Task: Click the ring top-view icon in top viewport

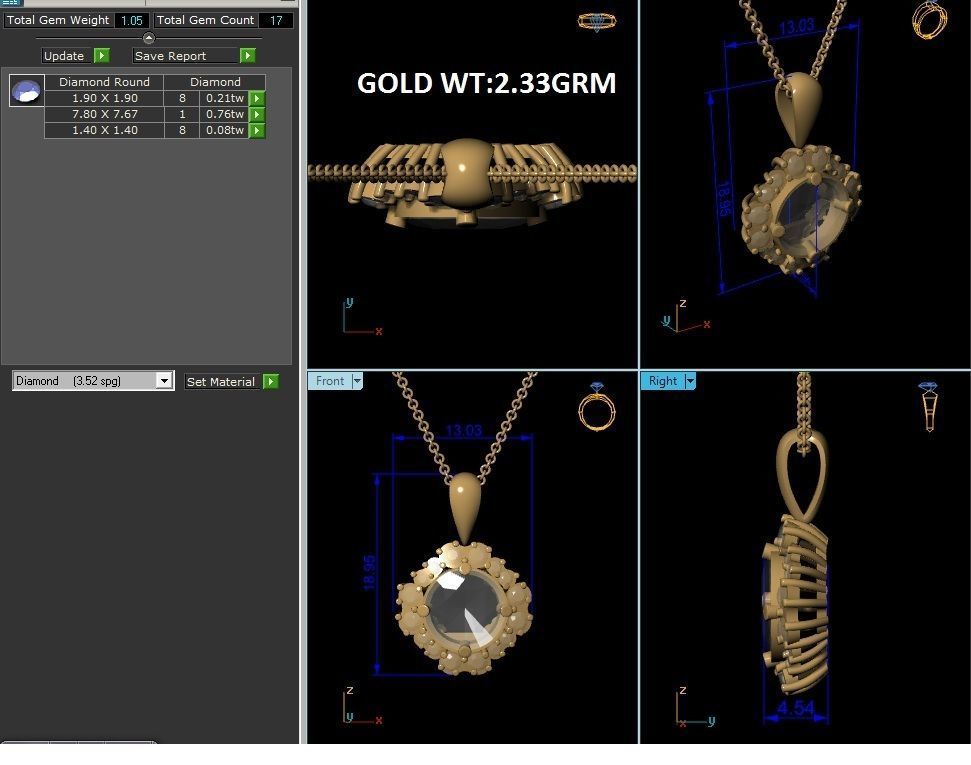Action: (597, 22)
